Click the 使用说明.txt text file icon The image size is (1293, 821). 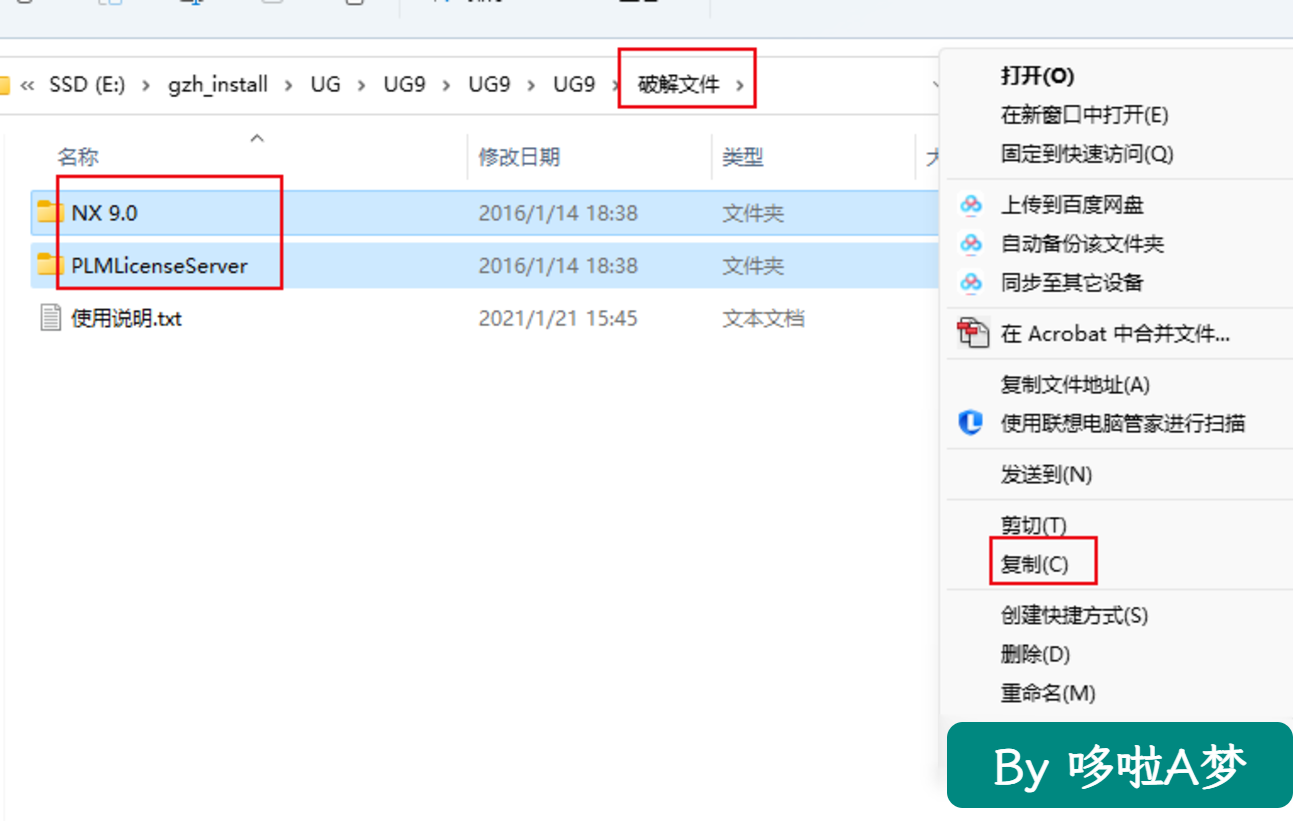[x=51, y=318]
